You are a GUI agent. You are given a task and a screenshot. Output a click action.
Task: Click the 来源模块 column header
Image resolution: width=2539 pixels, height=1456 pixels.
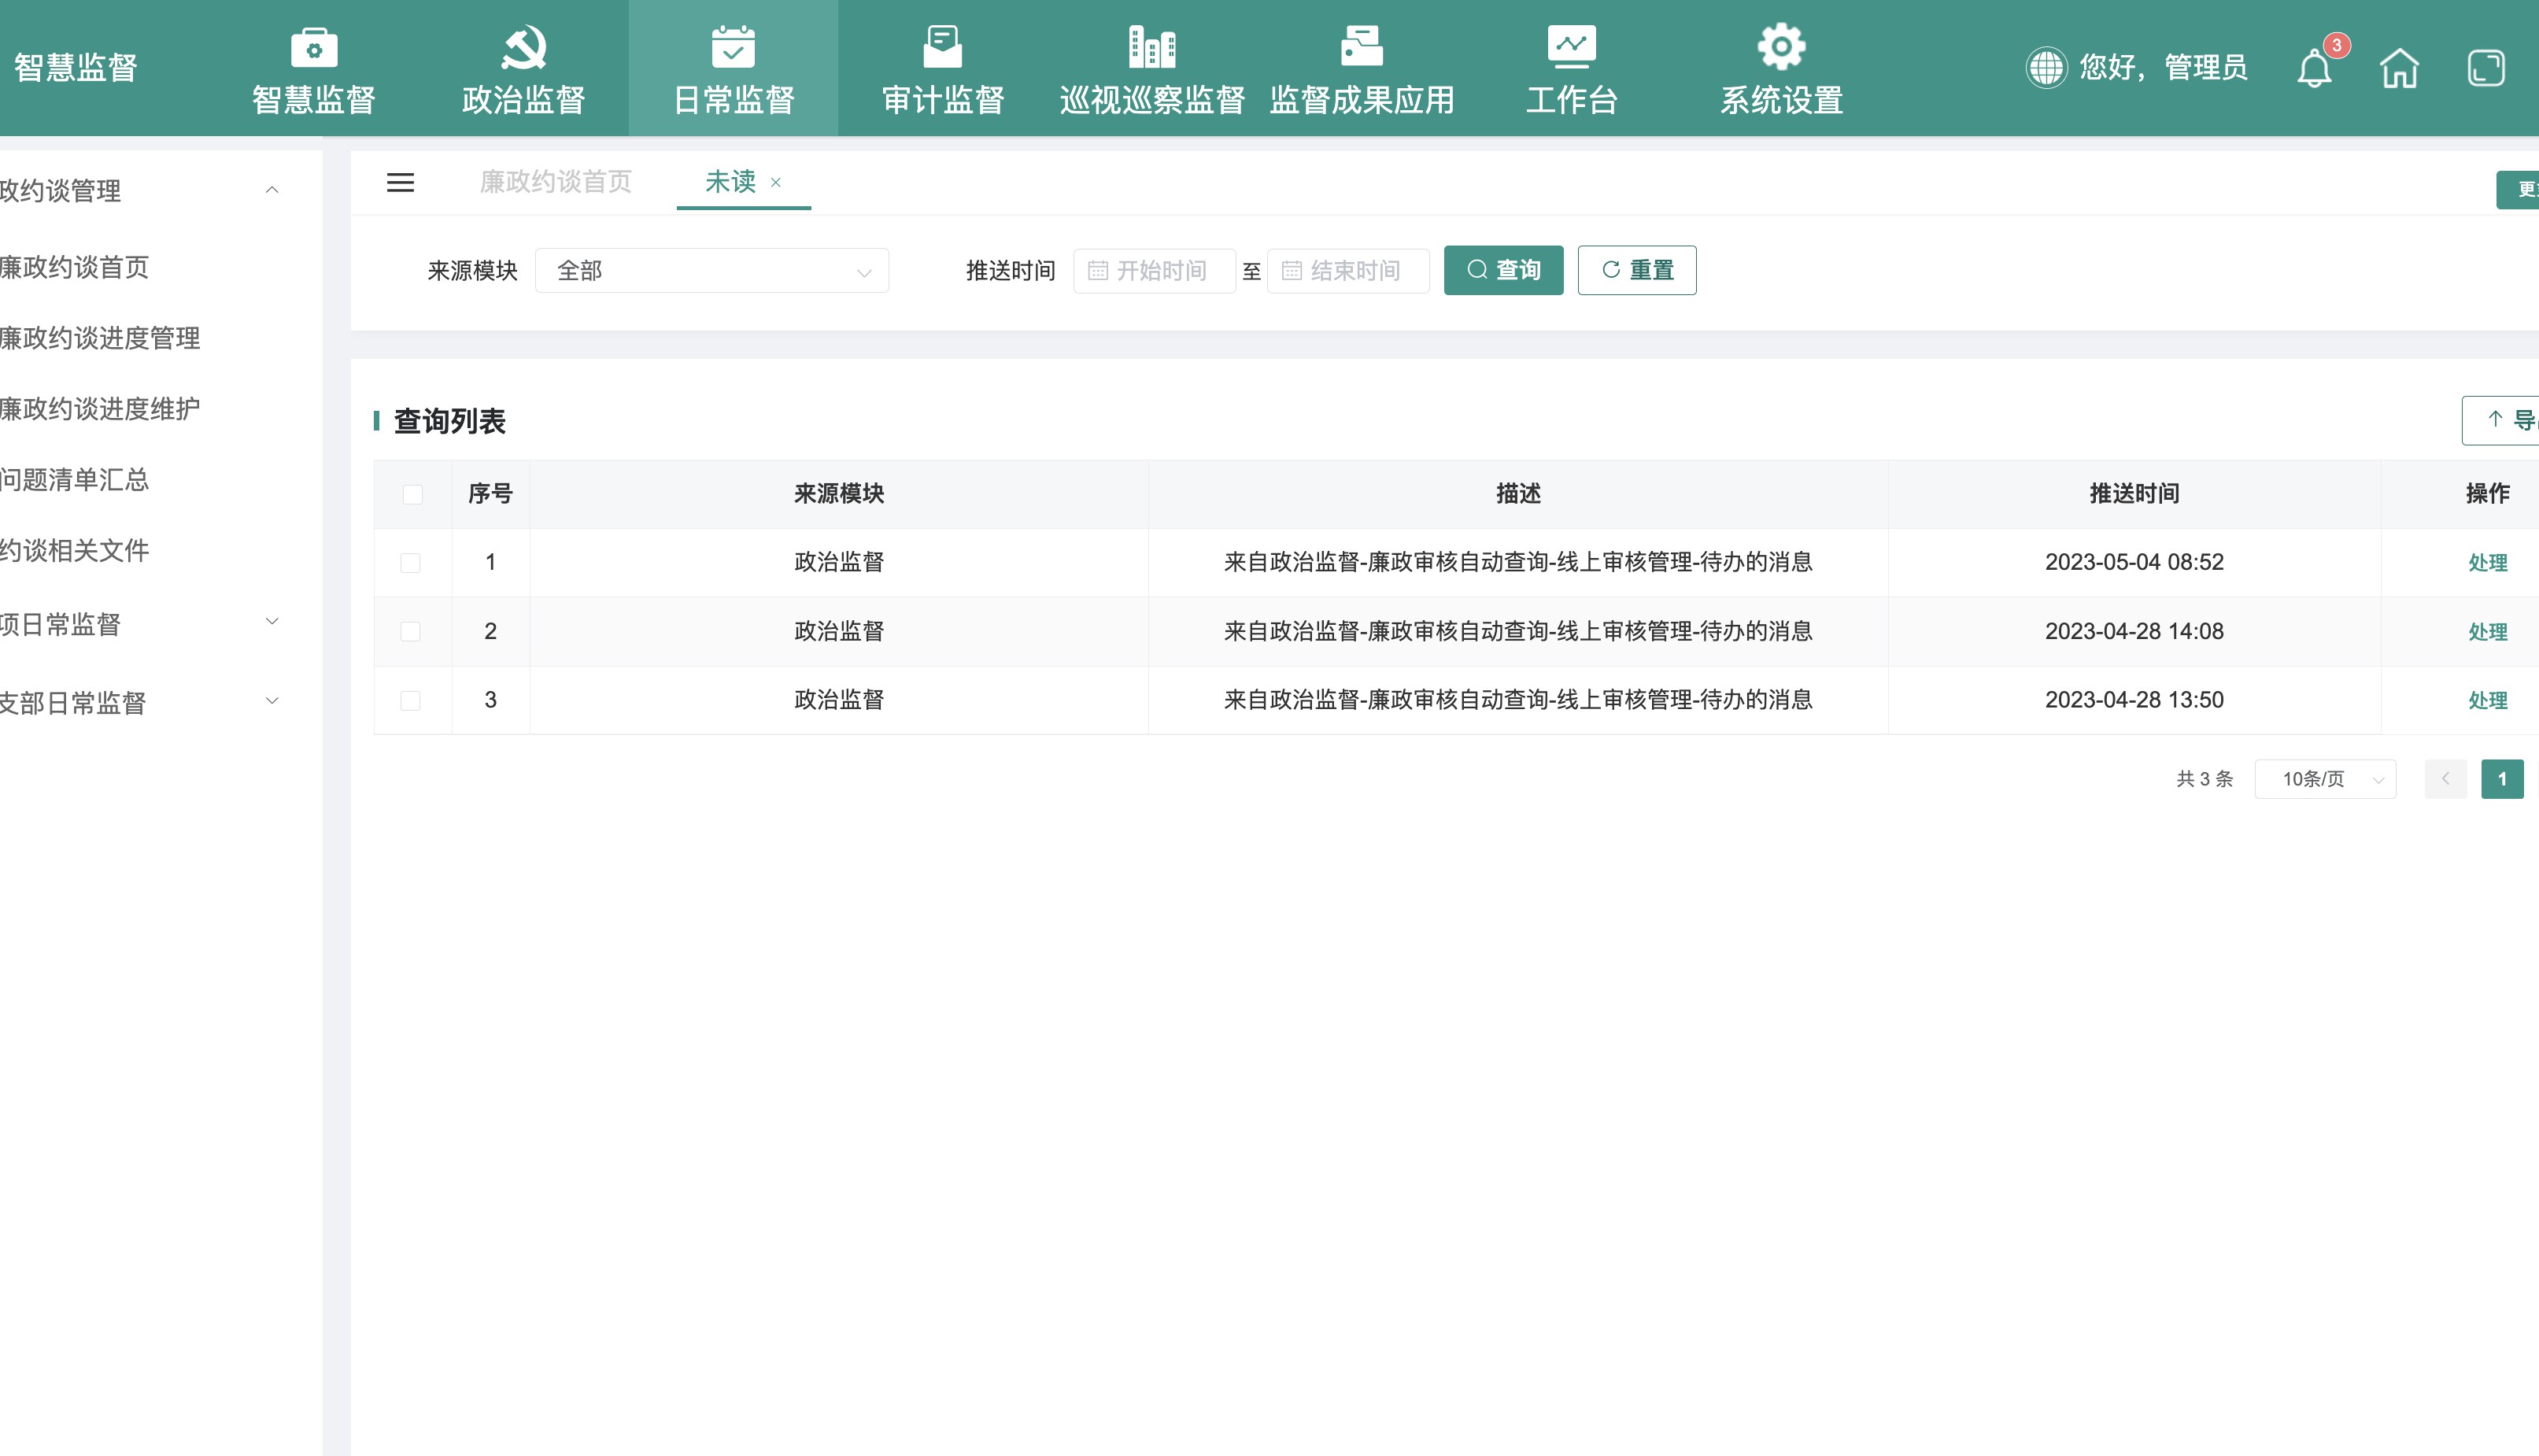pyautogui.click(x=838, y=494)
